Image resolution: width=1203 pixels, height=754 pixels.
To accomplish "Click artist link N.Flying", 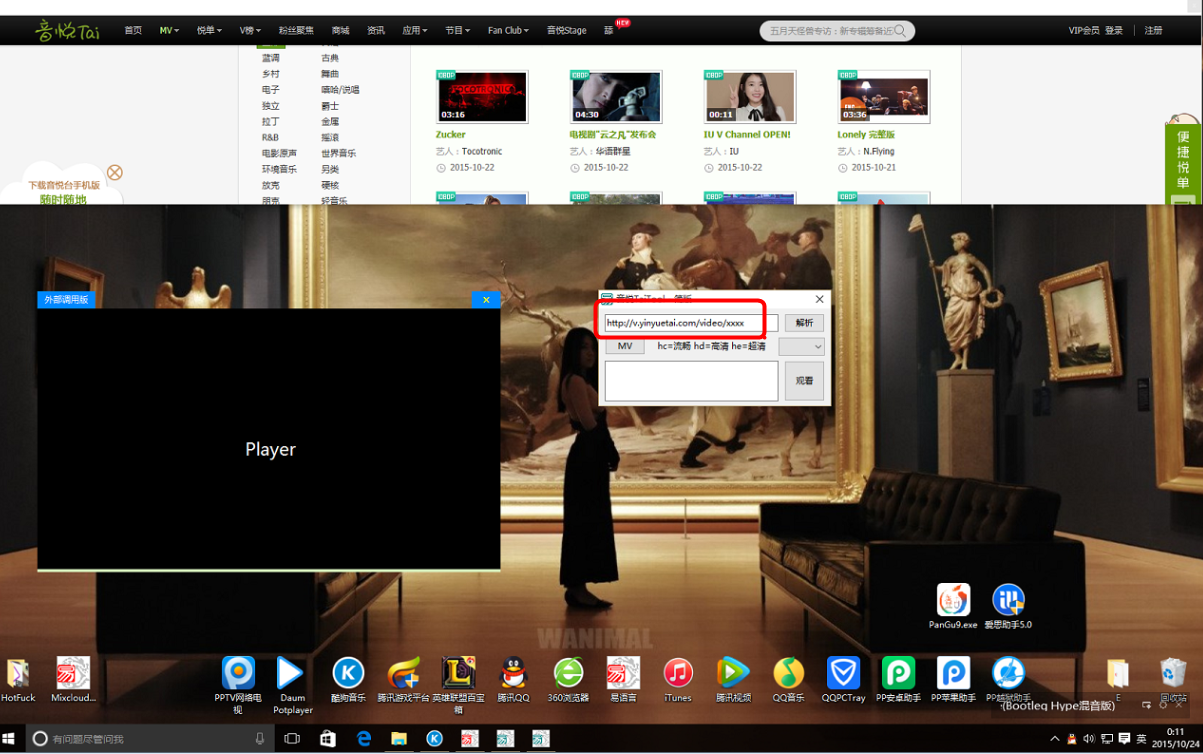I will coord(879,152).
